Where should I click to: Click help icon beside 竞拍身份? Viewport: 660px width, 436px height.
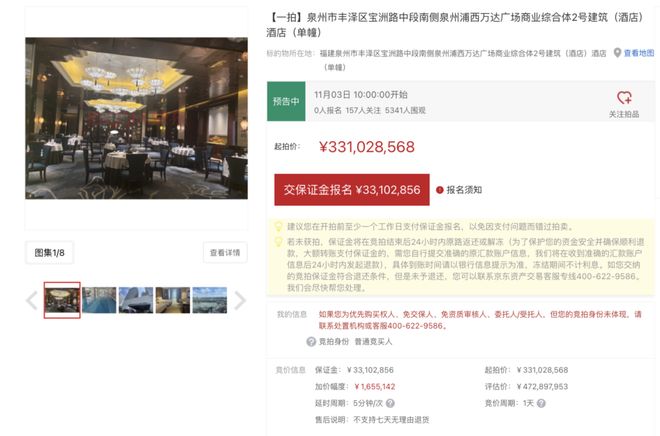click(311, 342)
